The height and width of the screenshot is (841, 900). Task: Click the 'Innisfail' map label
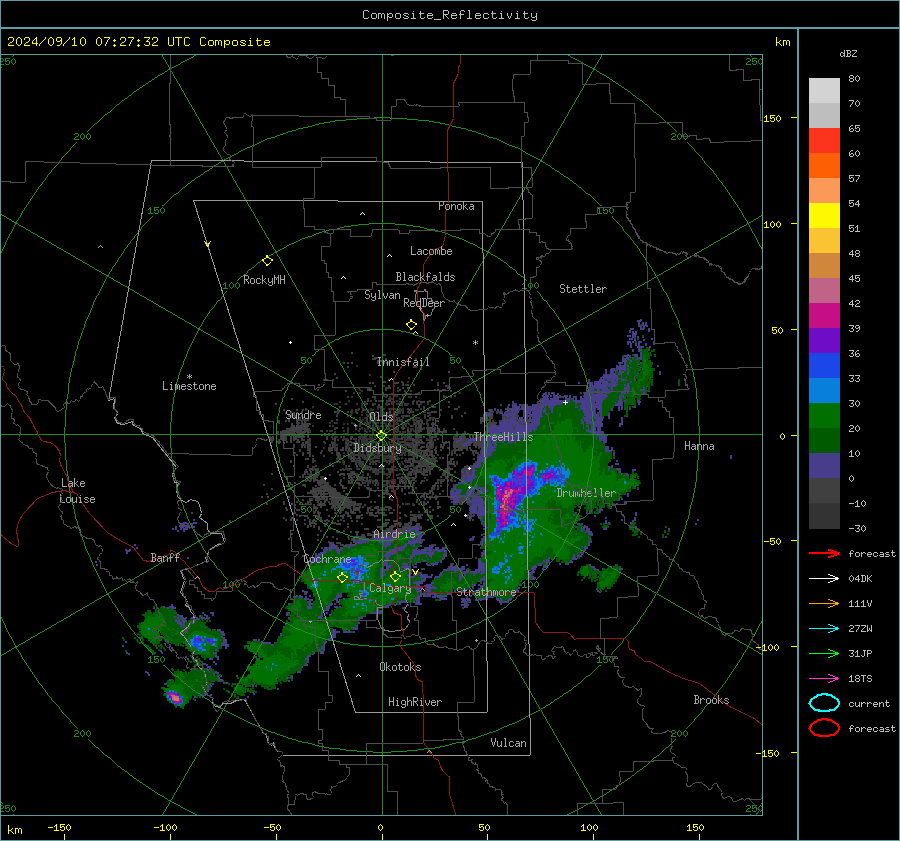(403, 362)
